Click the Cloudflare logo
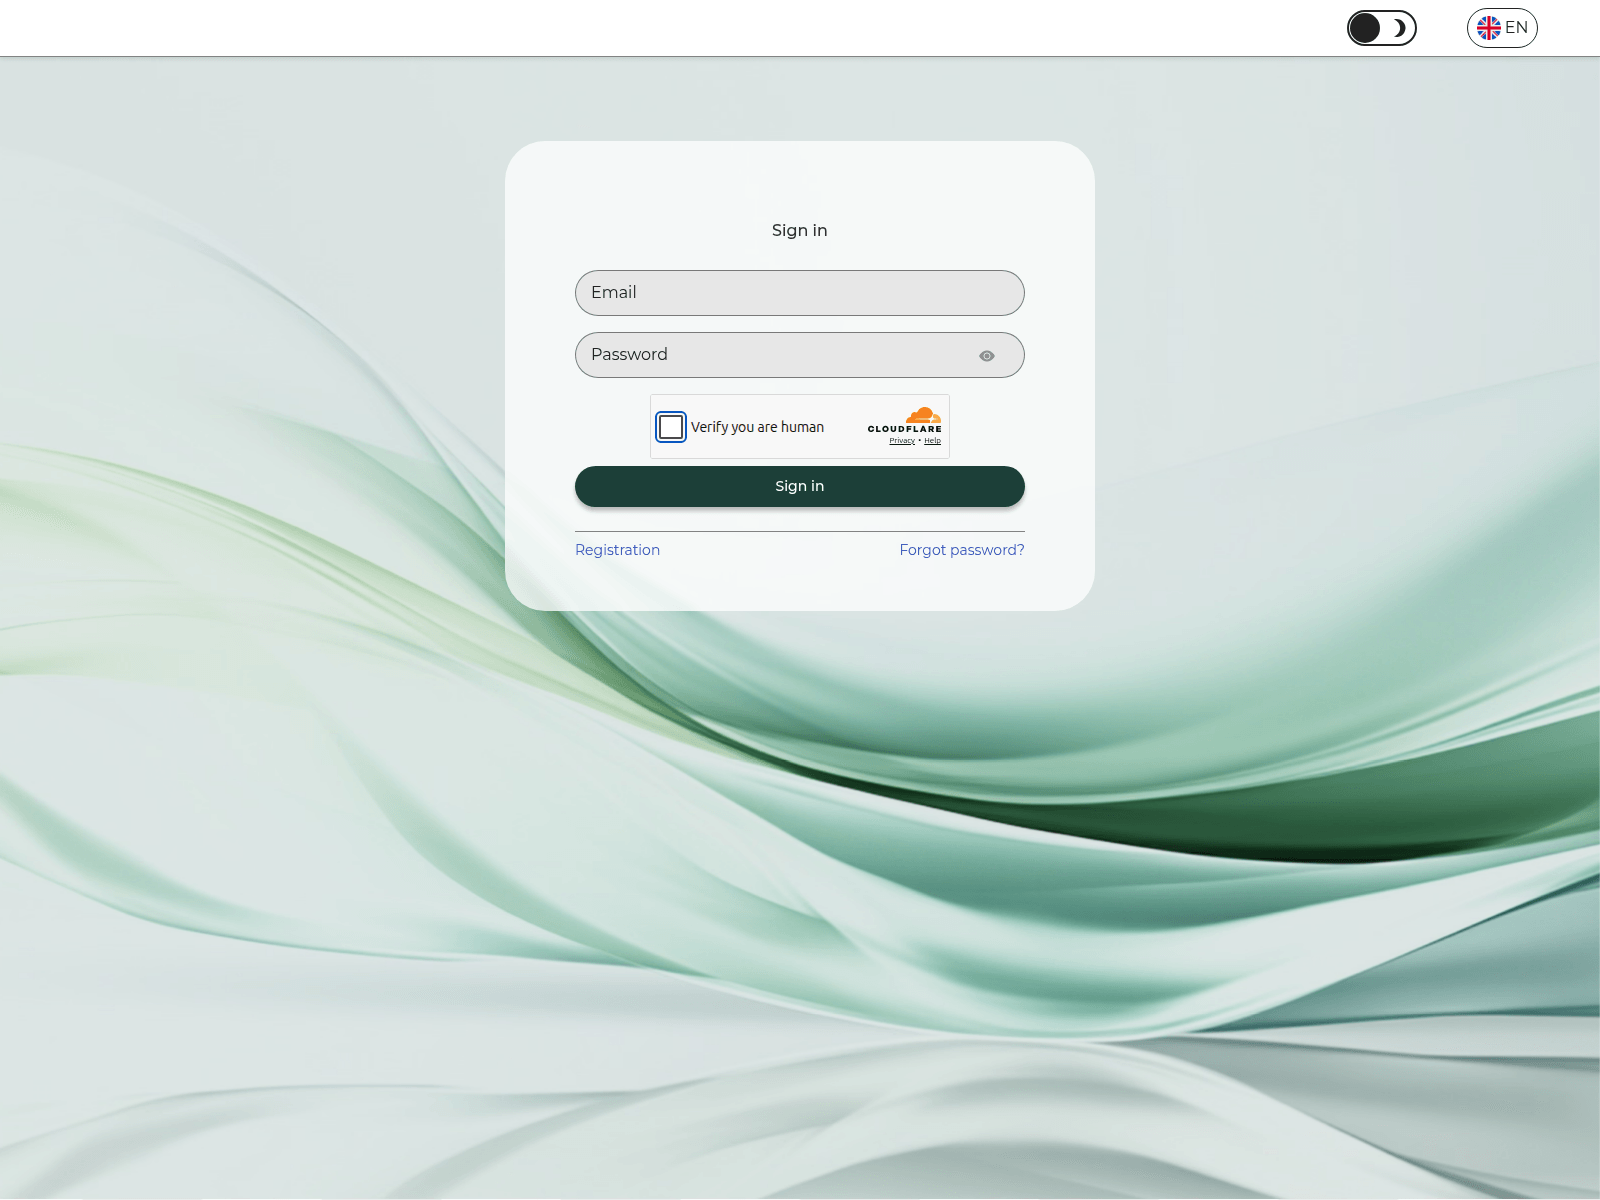The image size is (1600, 1200). [x=905, y=420]
